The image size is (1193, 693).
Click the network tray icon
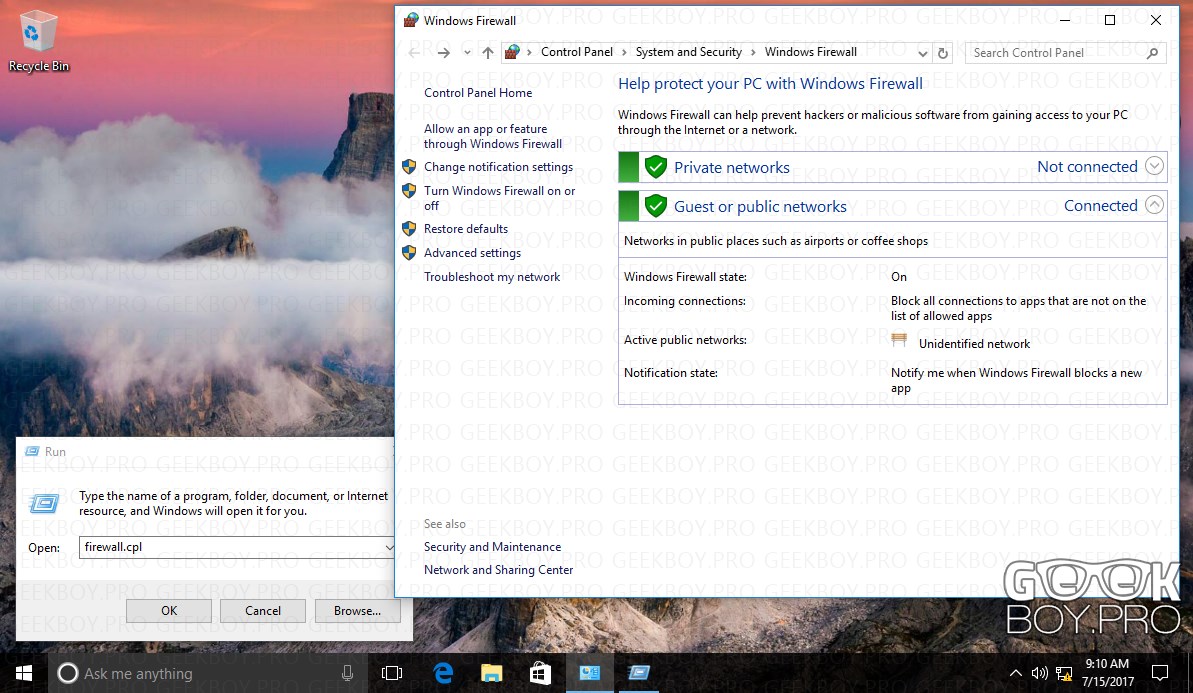pos(1064,673)
